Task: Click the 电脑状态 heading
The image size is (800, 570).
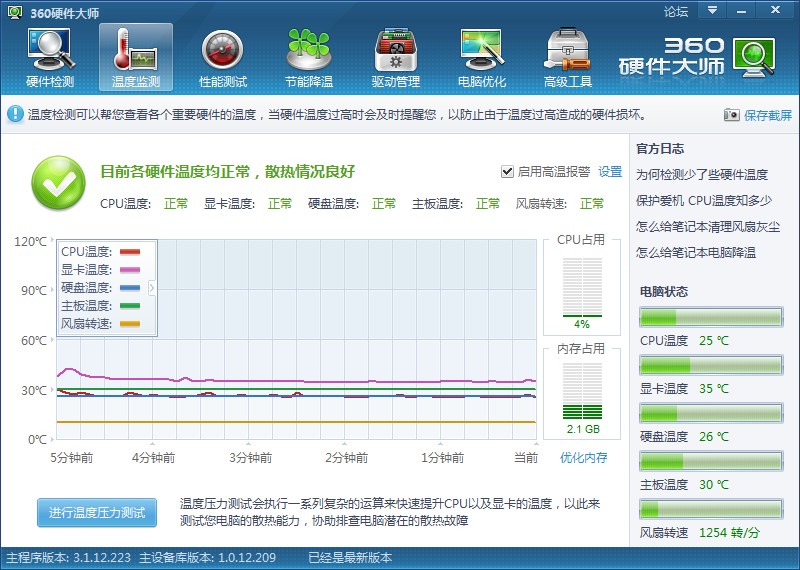Action: 664,291
